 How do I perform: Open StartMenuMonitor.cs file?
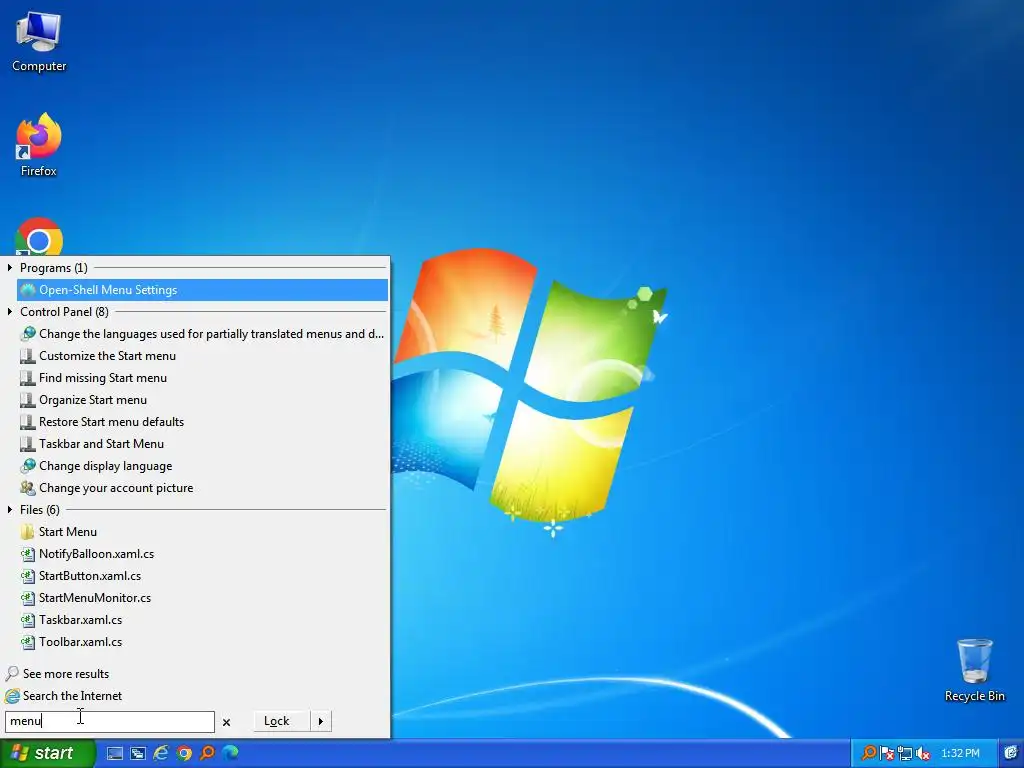tap(202, 598)
